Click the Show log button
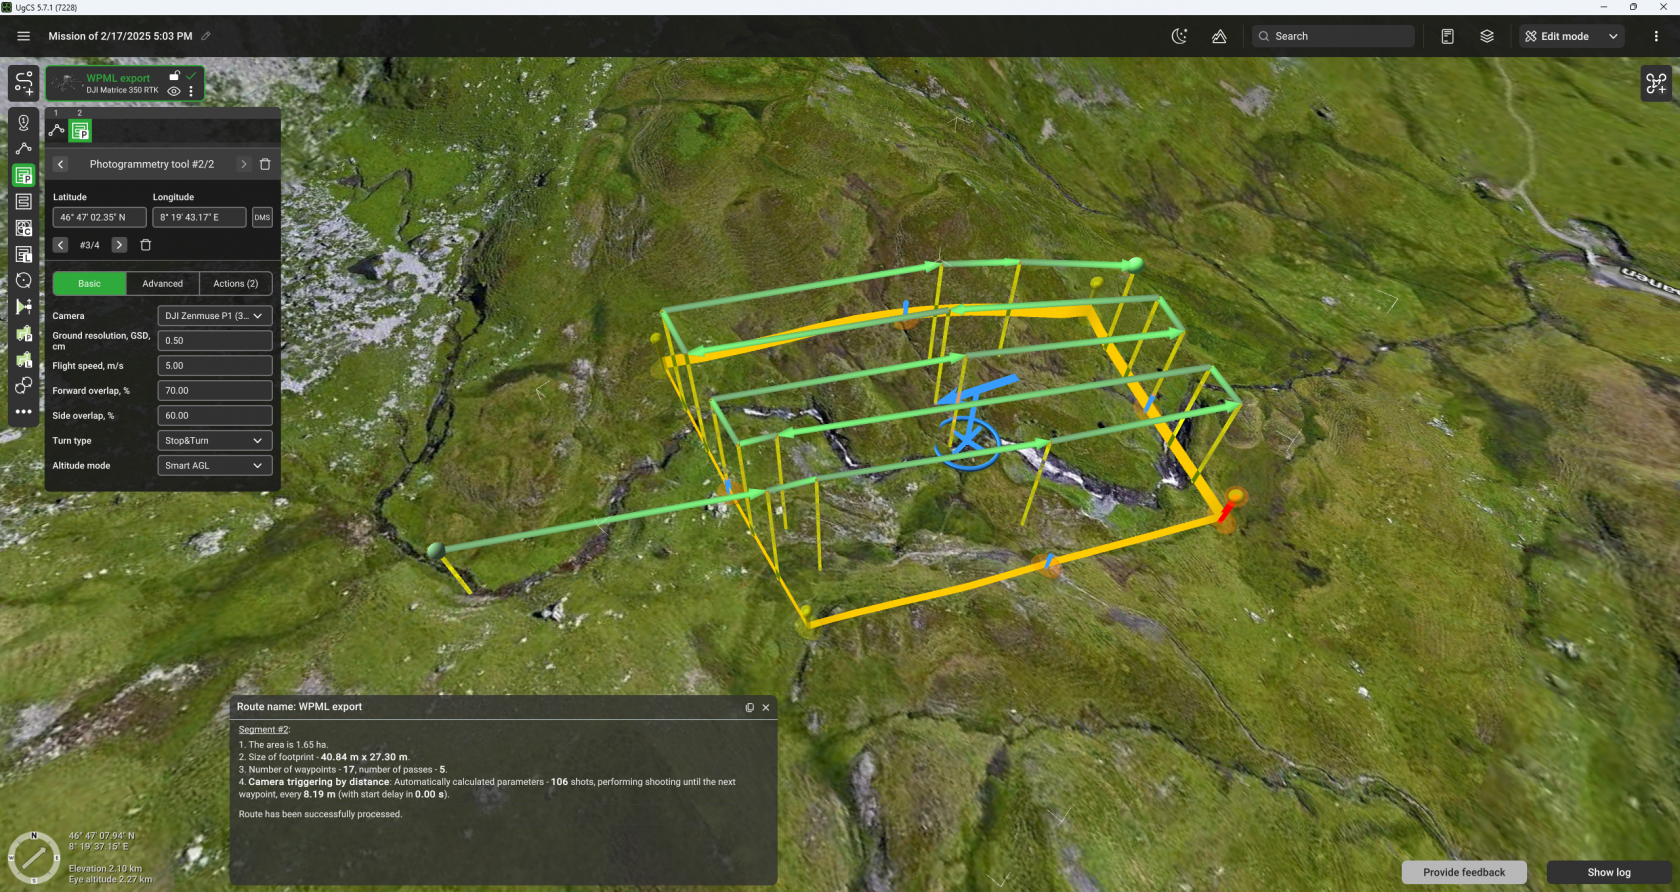 click(1608, 872)
